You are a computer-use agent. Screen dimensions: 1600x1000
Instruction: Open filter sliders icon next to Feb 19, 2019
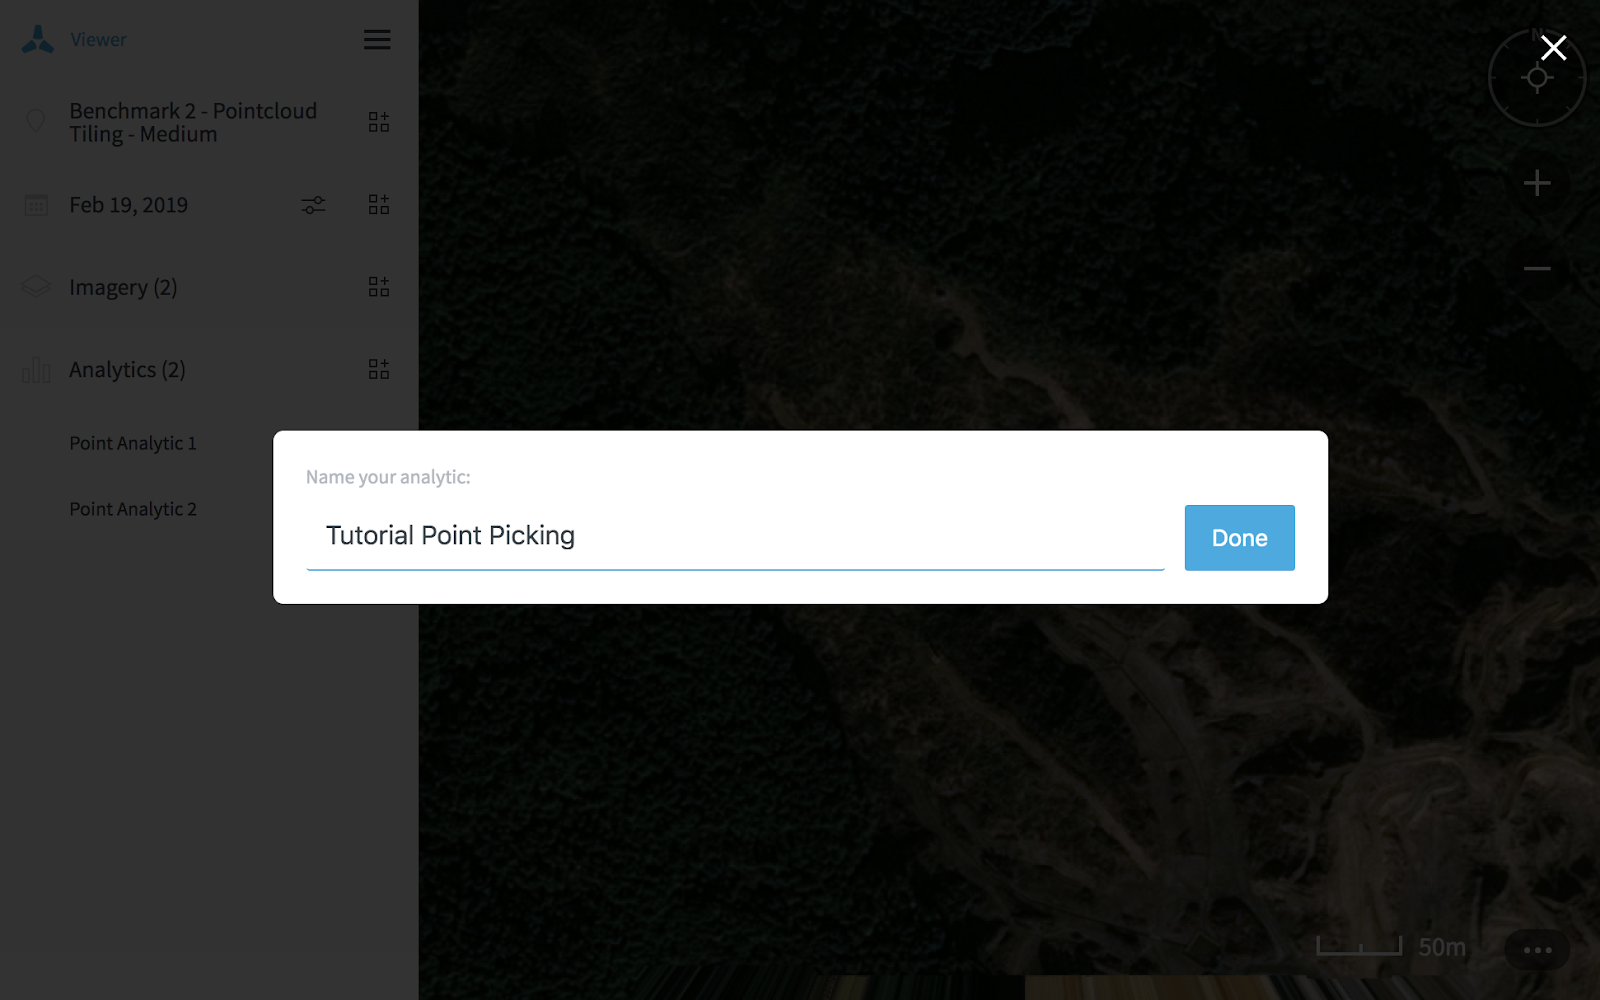click(313, 205)
